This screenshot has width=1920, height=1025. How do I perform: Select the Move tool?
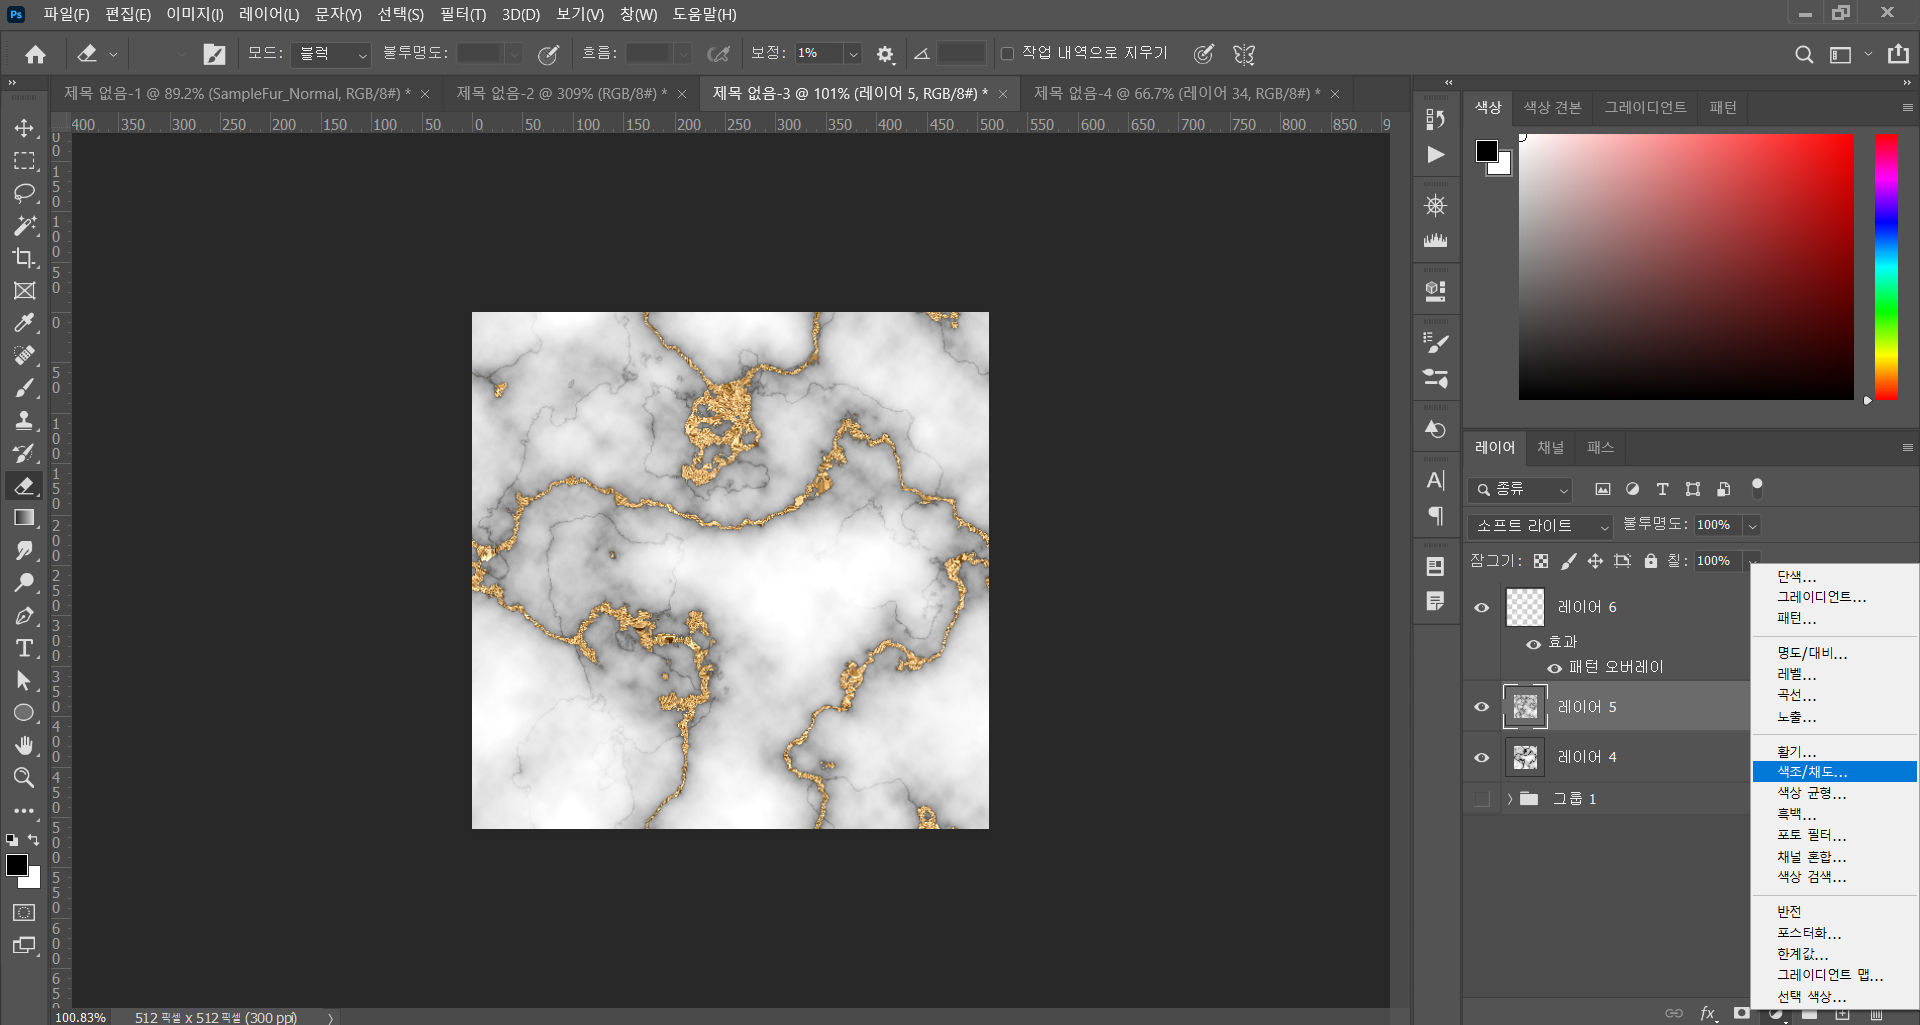[x=24, y=128]
